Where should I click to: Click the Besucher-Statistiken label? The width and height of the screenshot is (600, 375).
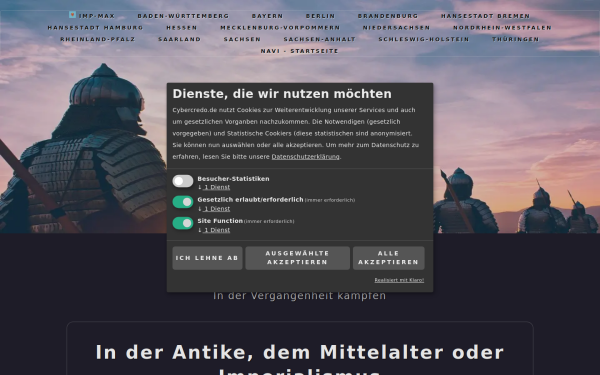pyautogui.click(x=233, y=179)
